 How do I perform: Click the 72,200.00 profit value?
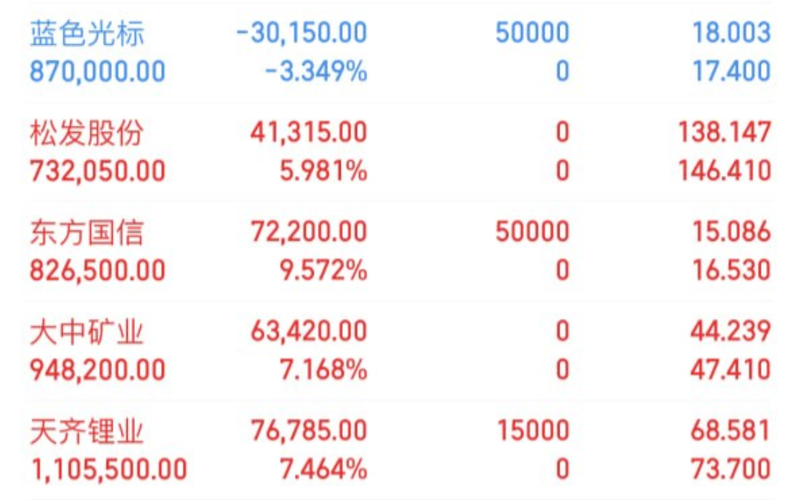pos(309,232)
